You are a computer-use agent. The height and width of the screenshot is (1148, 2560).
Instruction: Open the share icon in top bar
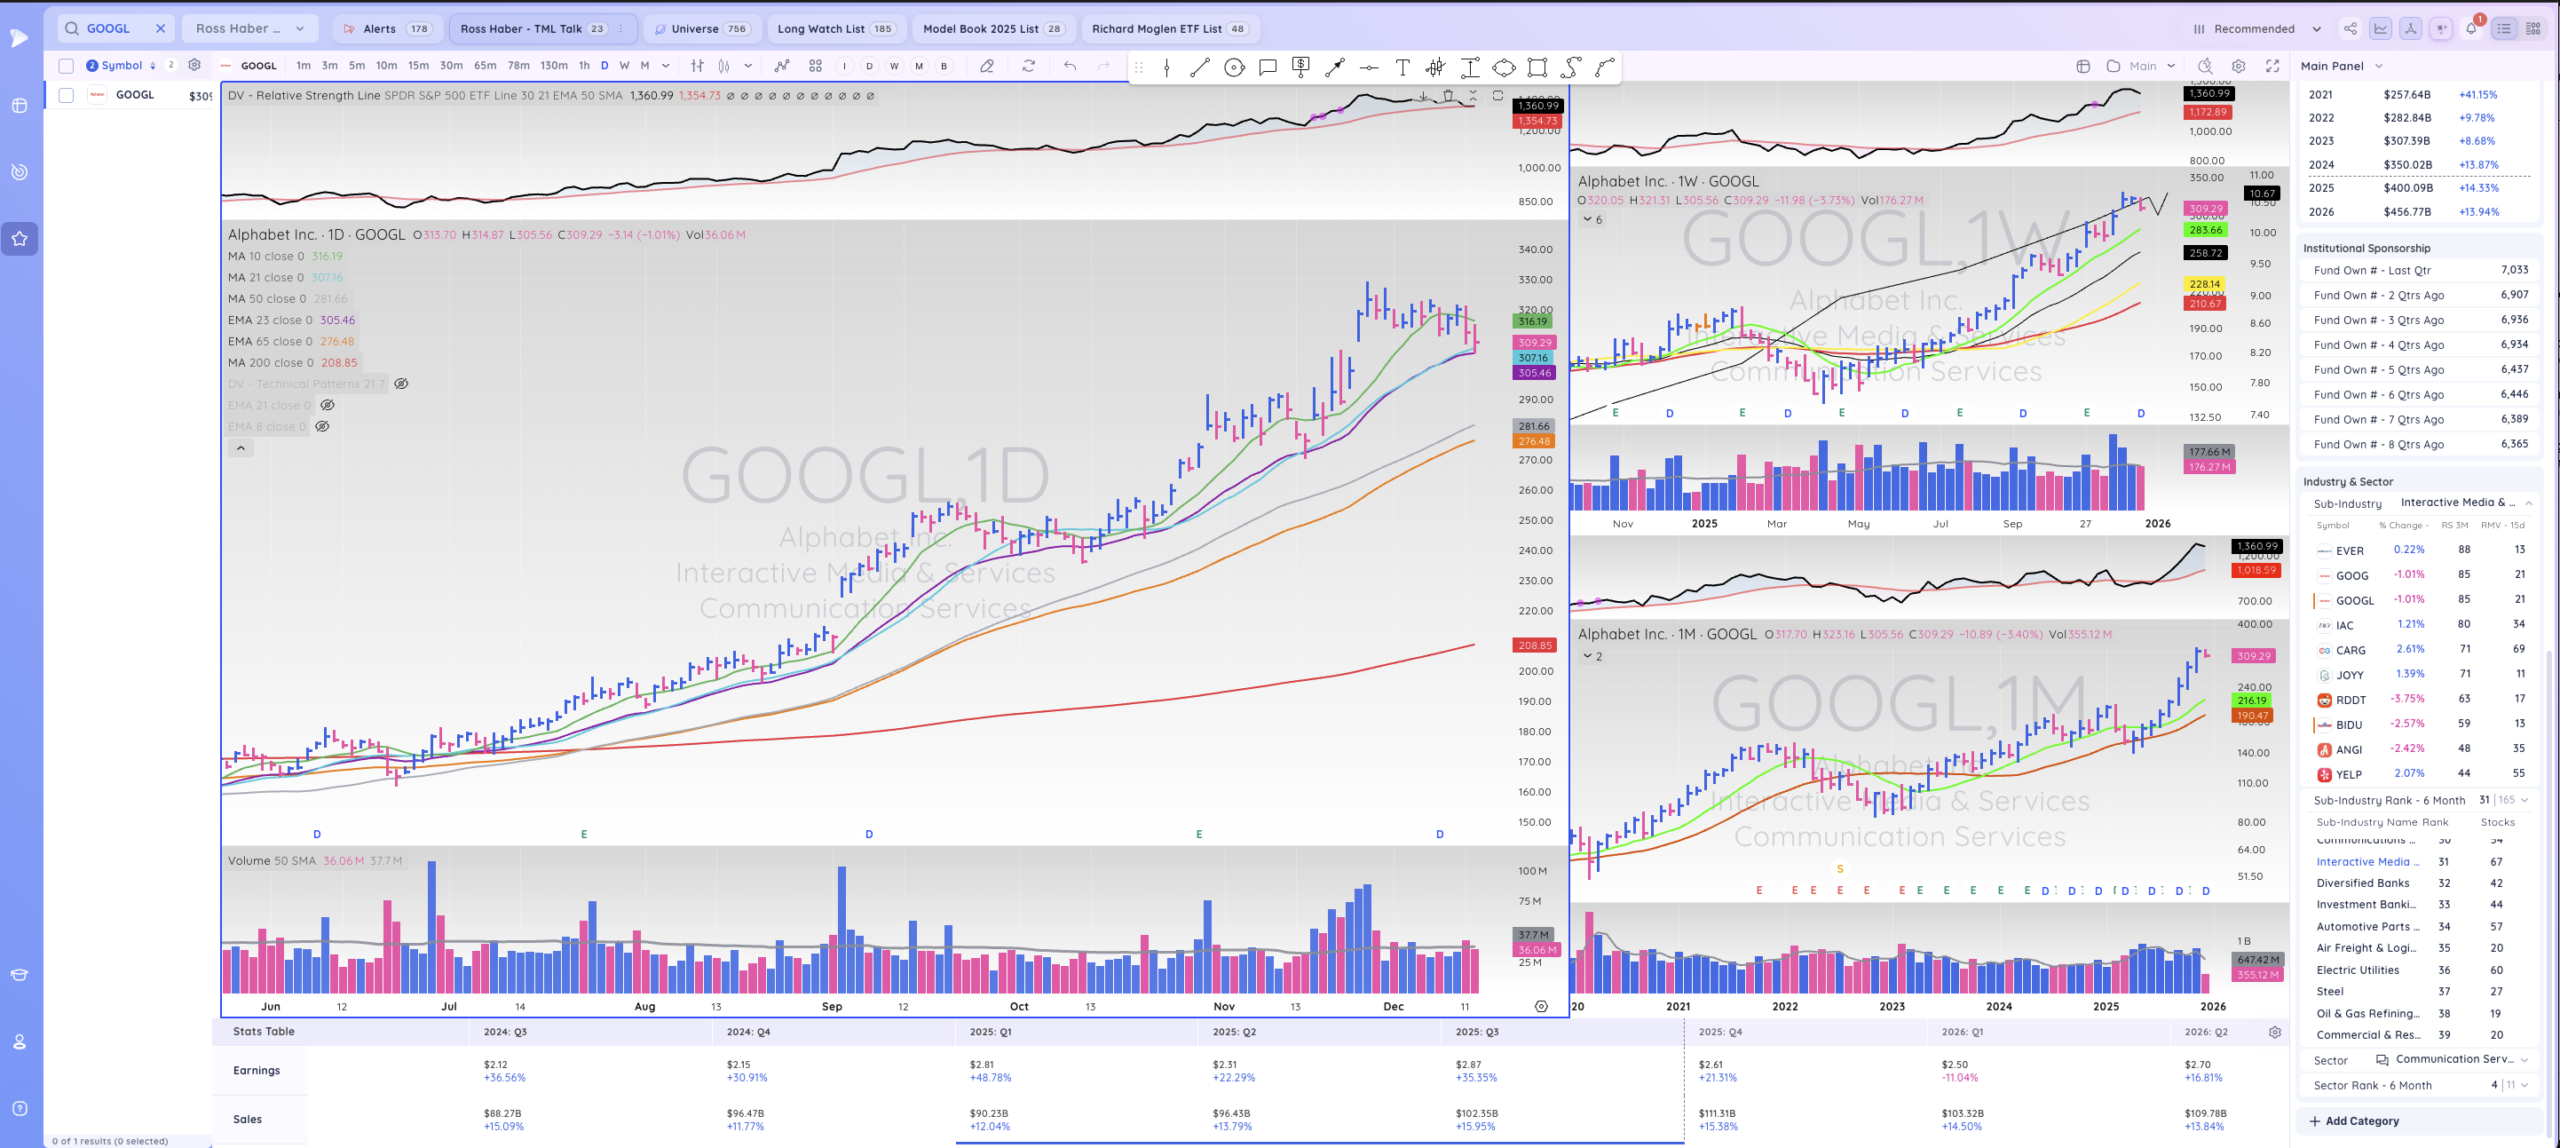(x=2350, y=29)
